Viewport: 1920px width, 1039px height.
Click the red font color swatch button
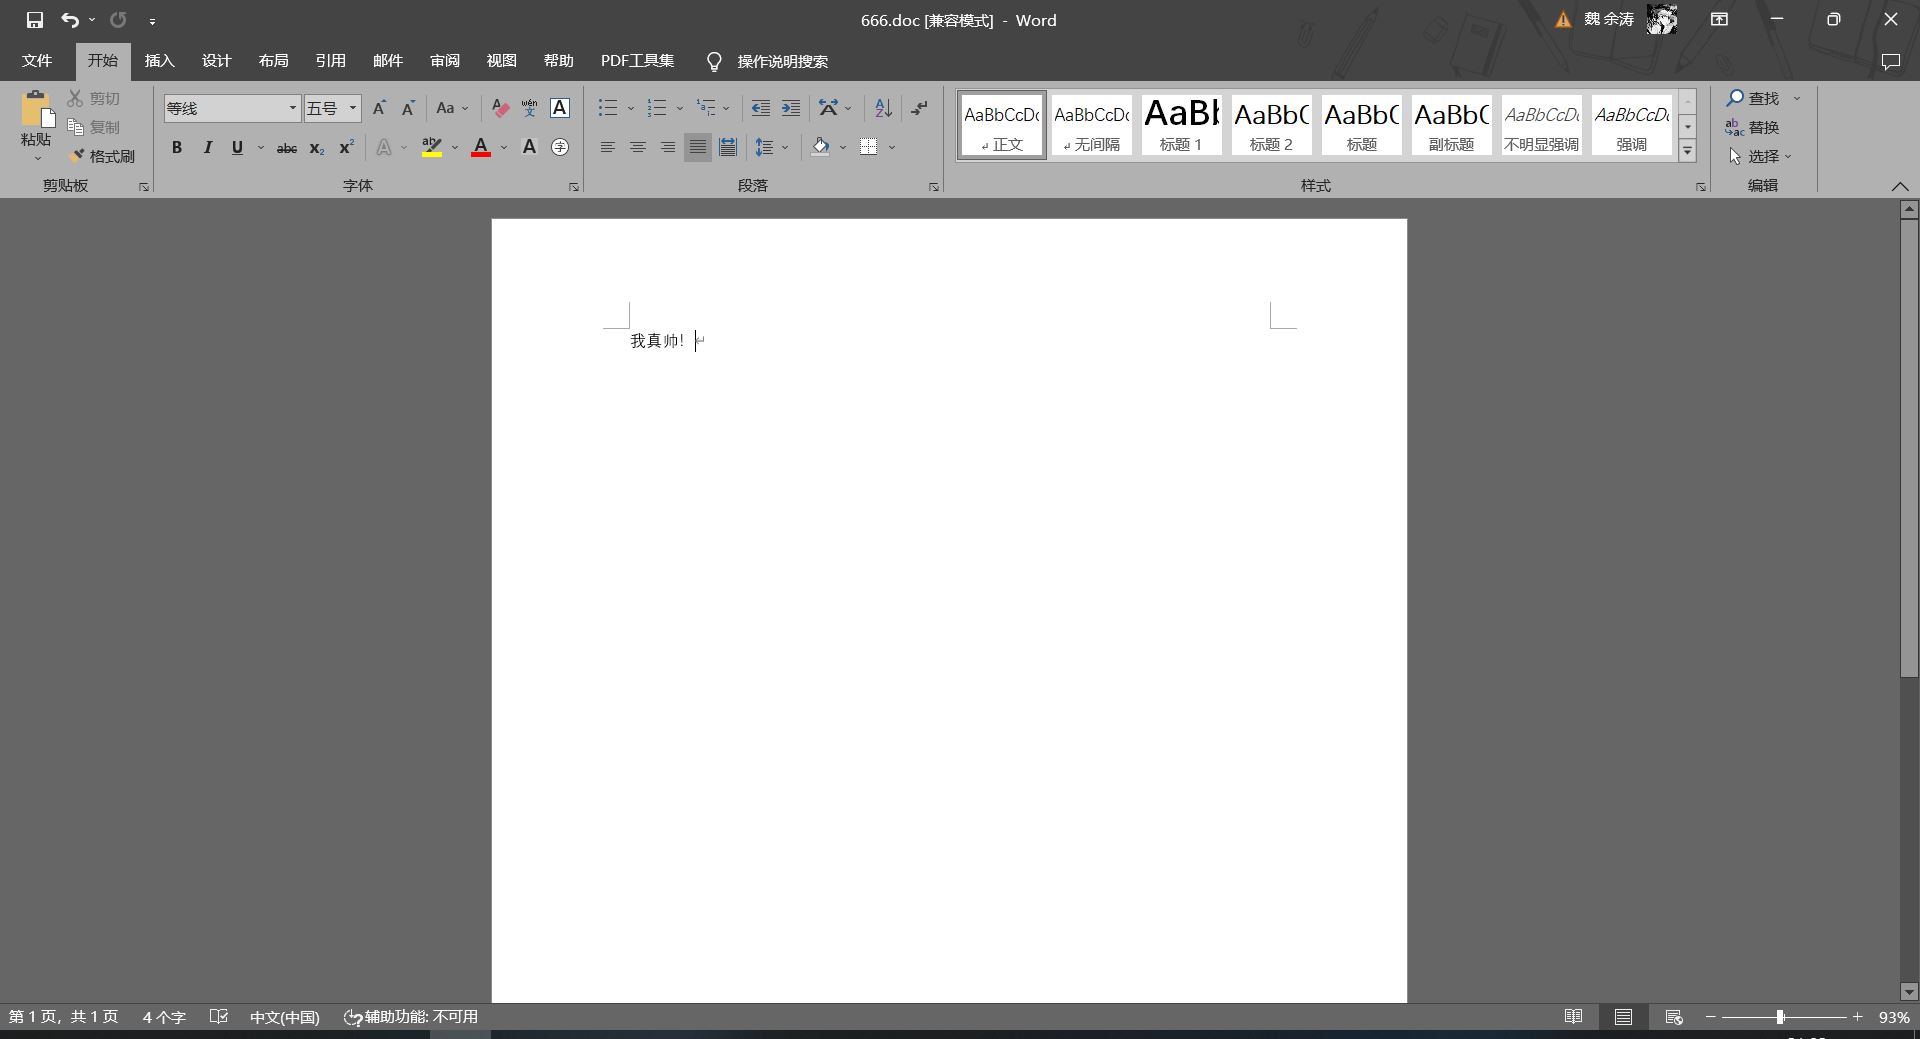(x=481, y=148)
